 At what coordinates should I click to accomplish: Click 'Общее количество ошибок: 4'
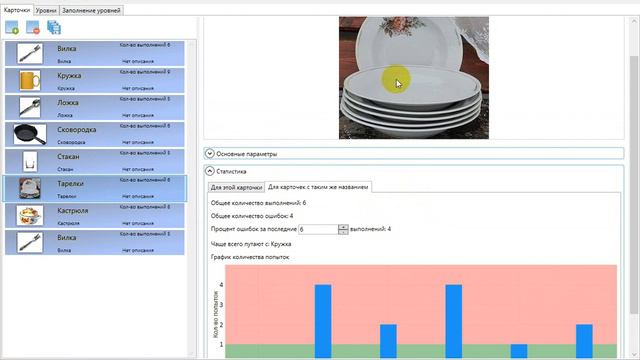(x=252, y=216)
